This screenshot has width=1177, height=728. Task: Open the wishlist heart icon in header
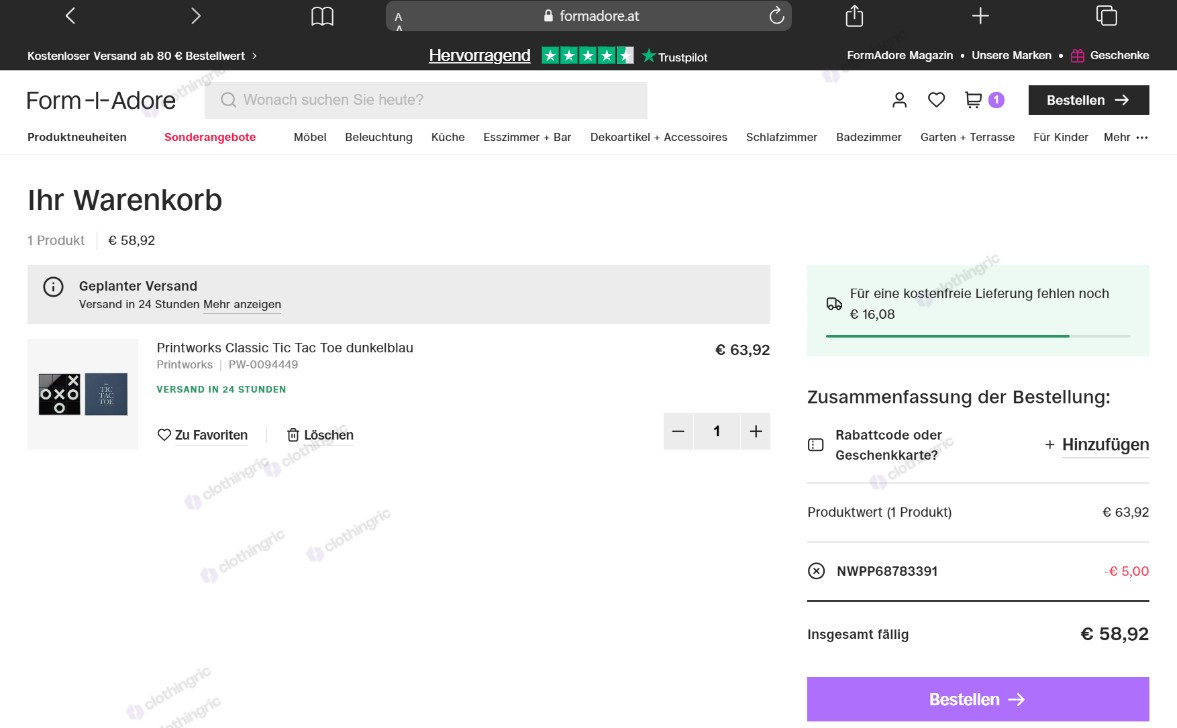tap(936, 100)
